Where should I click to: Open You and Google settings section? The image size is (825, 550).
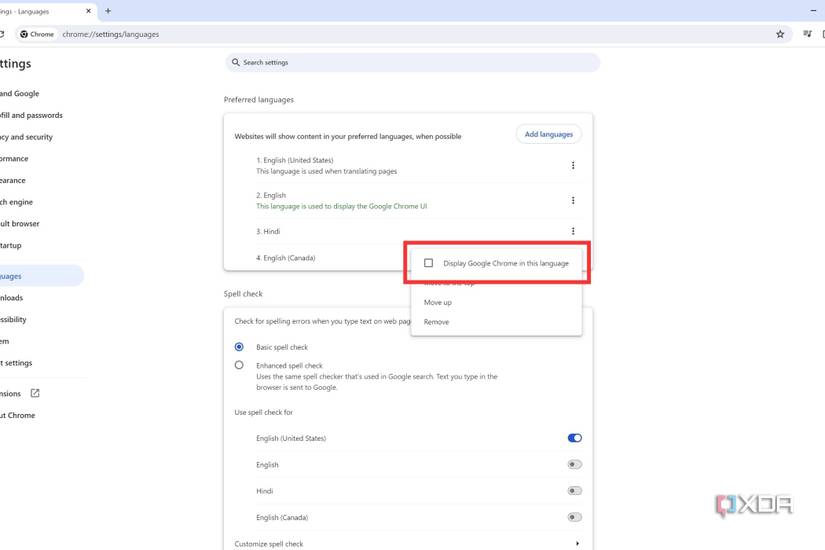19,94
